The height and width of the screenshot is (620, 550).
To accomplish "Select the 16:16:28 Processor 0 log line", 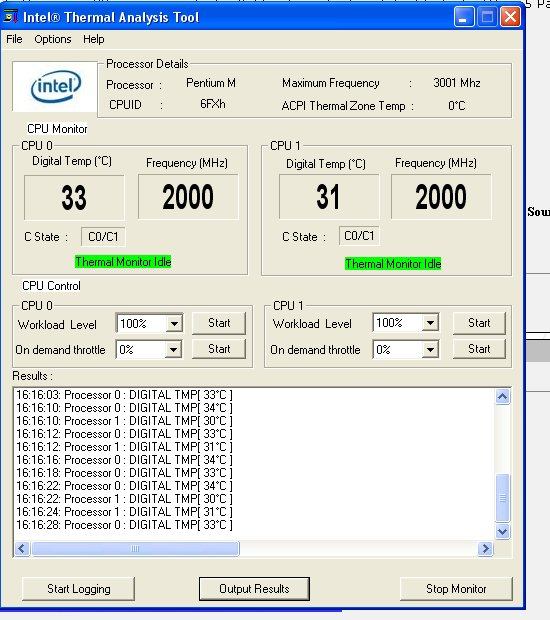I will 124,525.
